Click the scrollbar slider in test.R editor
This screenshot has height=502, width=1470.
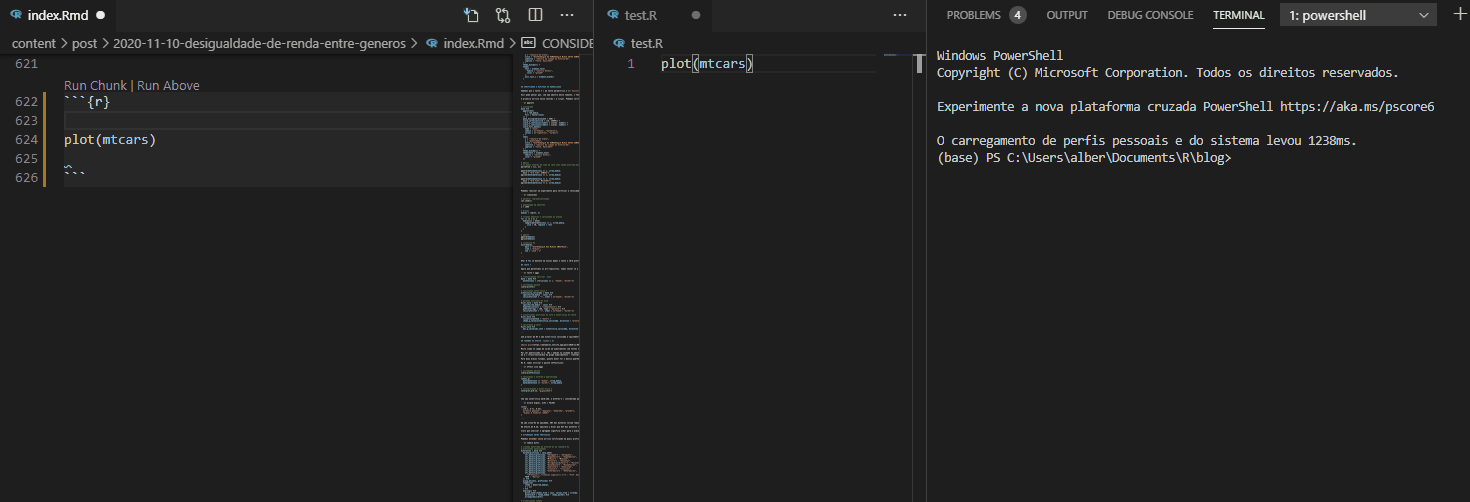click(919, 64)
